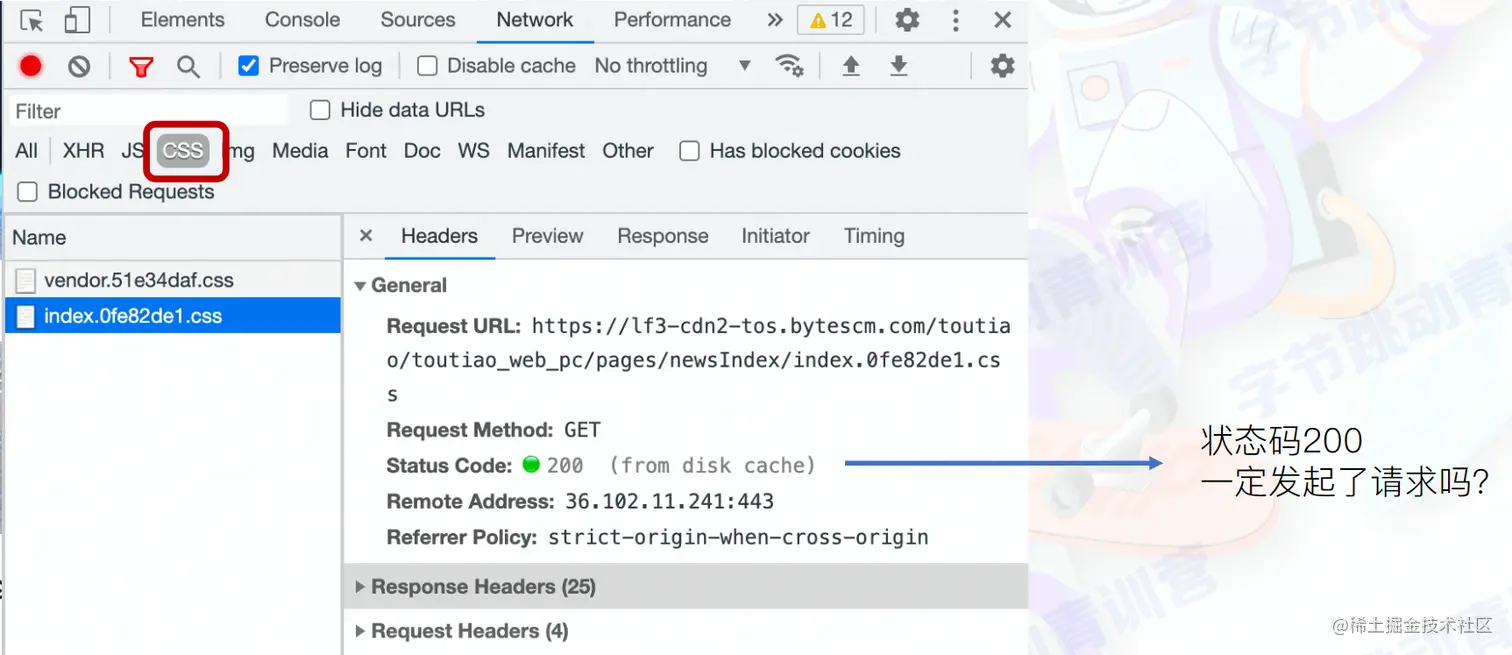
Task: Open the Timing tab
Action: click(873, 236)
